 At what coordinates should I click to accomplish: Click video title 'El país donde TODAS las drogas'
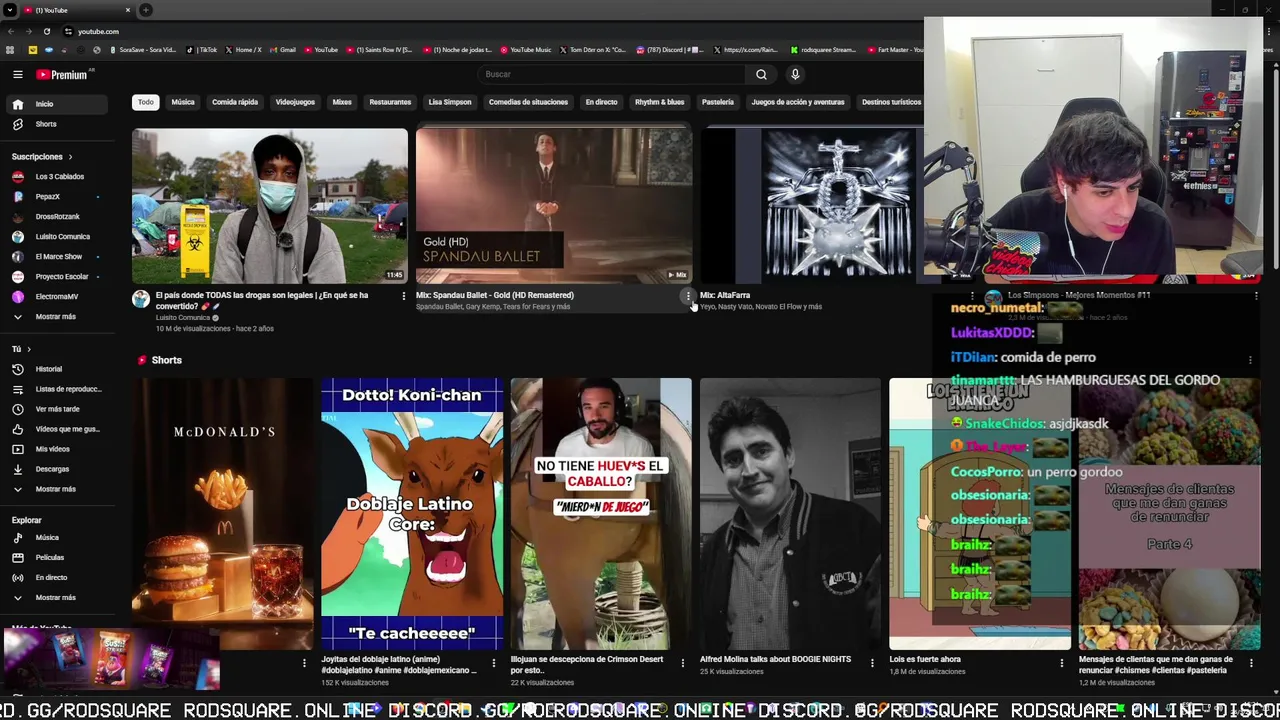pyautogui.click(x=262, y=300)
